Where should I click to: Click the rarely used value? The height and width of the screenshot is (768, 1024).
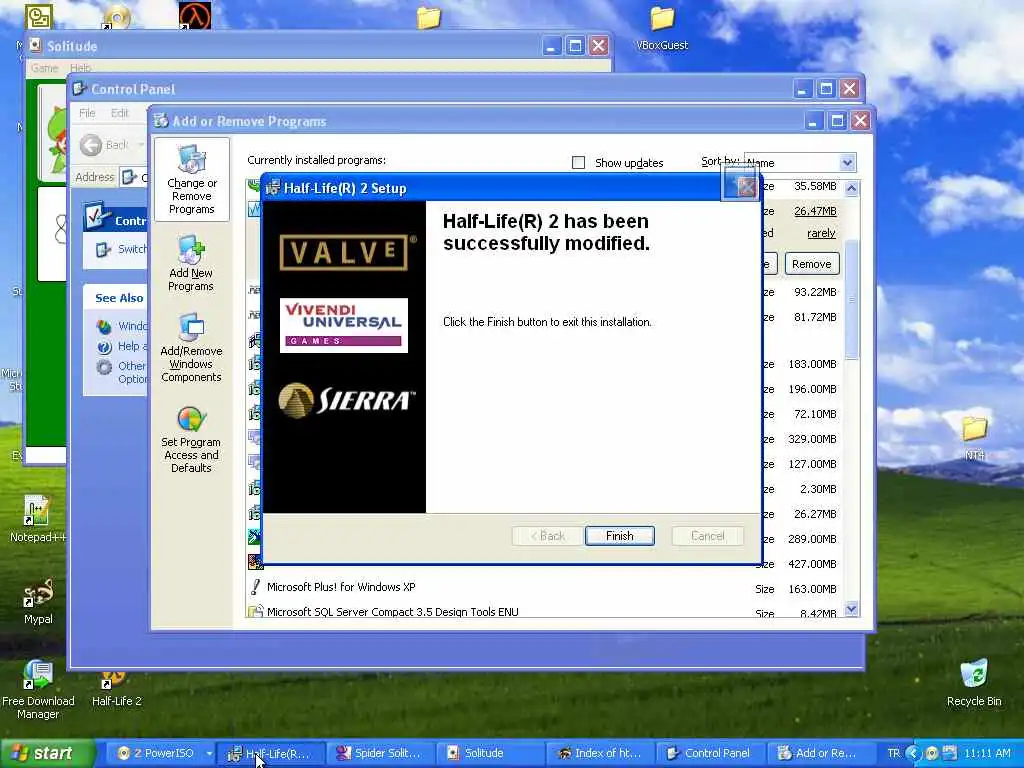[821, 233]
